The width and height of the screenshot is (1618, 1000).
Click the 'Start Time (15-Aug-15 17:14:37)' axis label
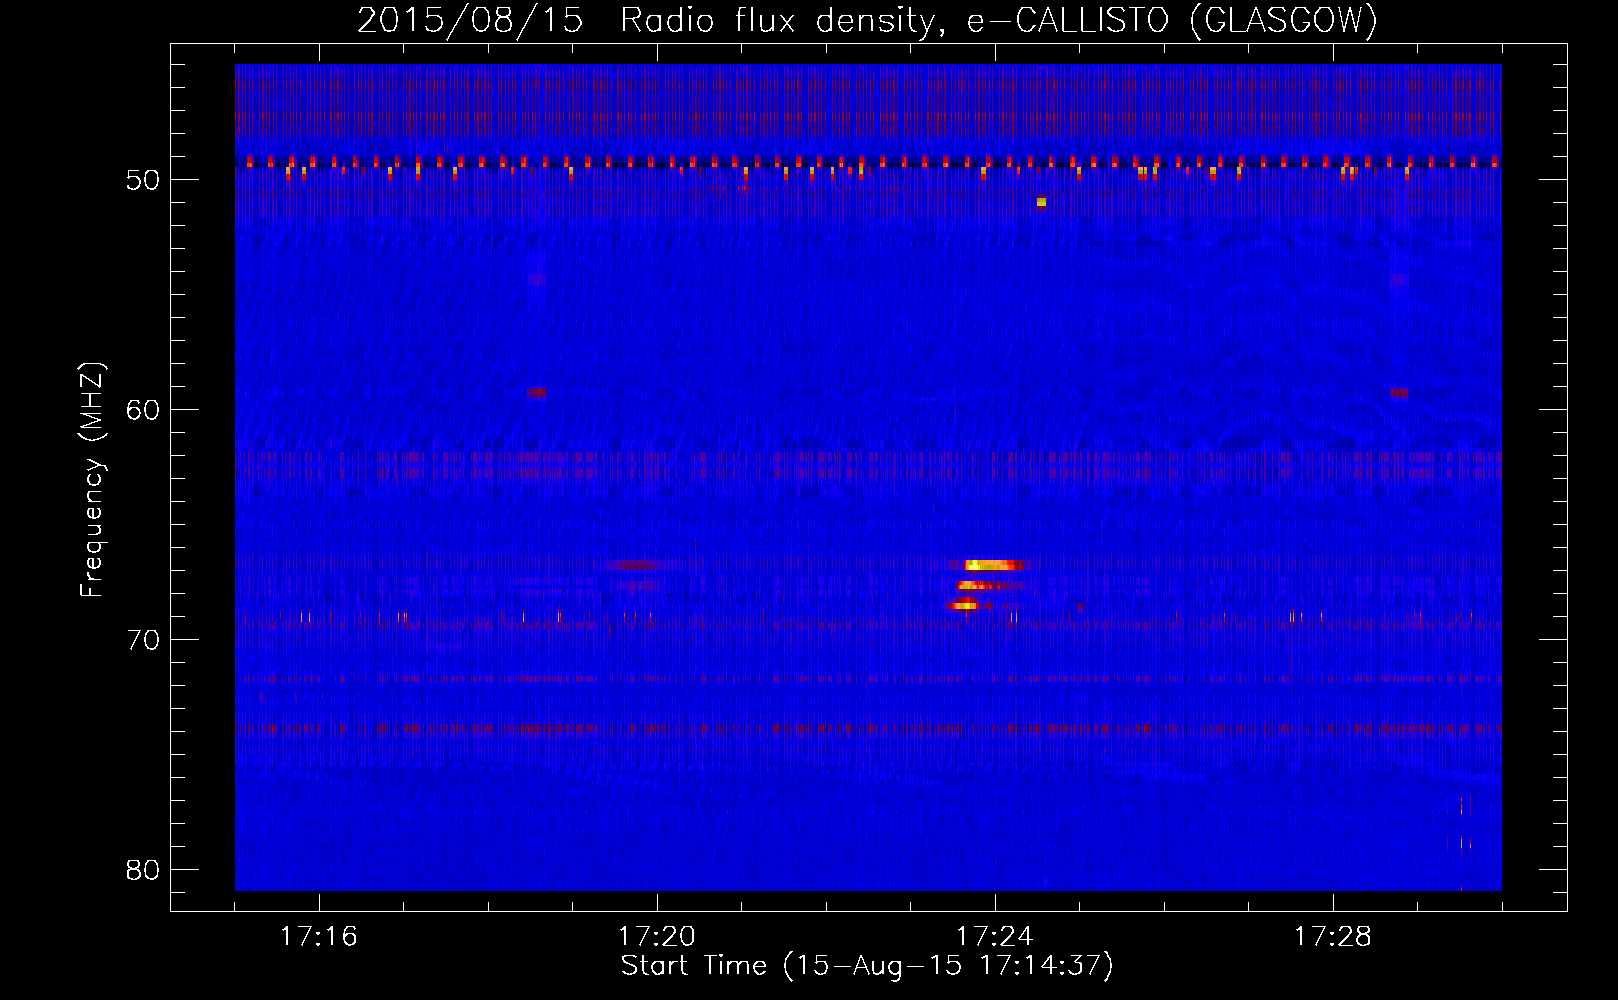[x=867, y=966]
